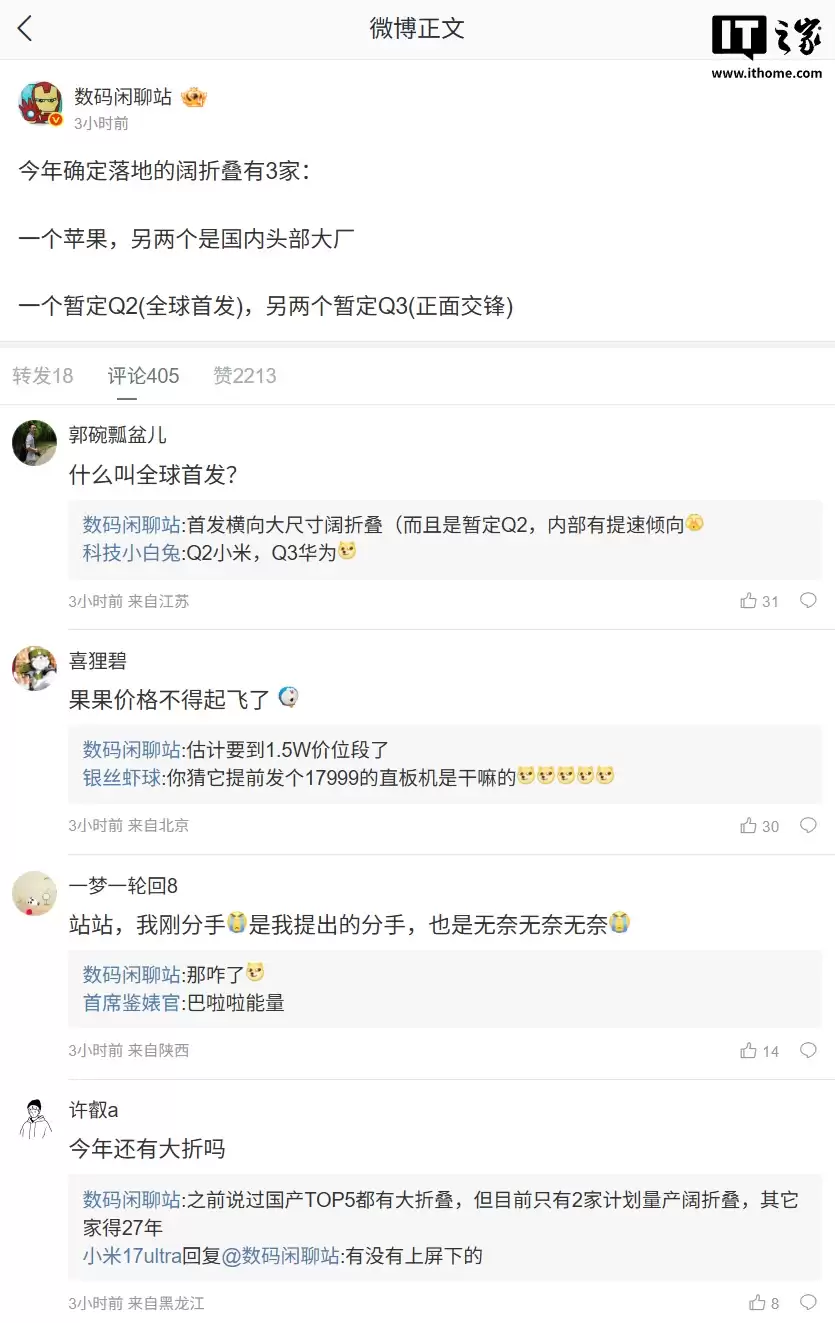Tap the crown badge beside 数码闲聊站
Screen dimensions: 835x1323
pyautogui.click(x=193, y=97)
